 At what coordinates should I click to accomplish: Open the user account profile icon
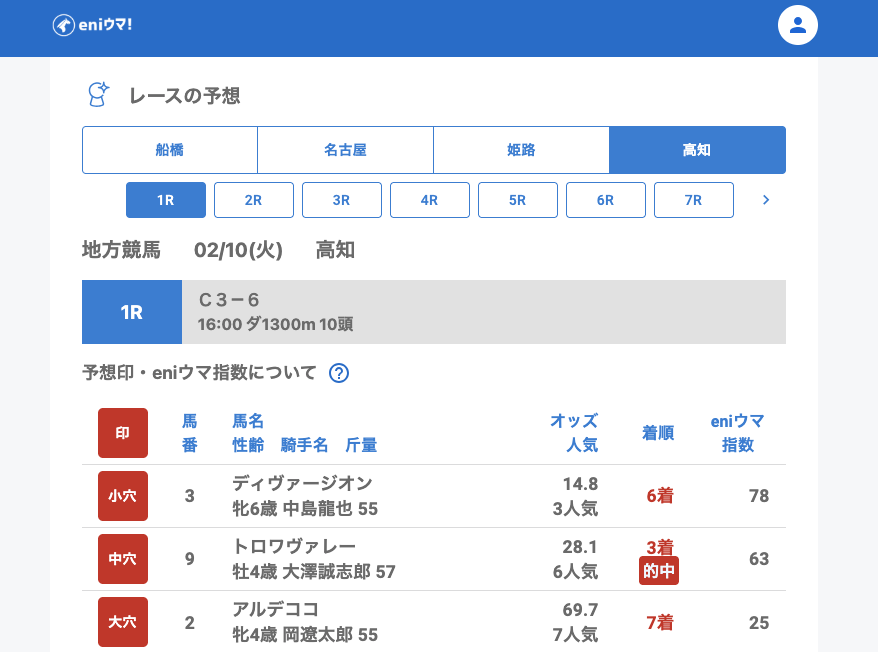(x=797, y=25)
